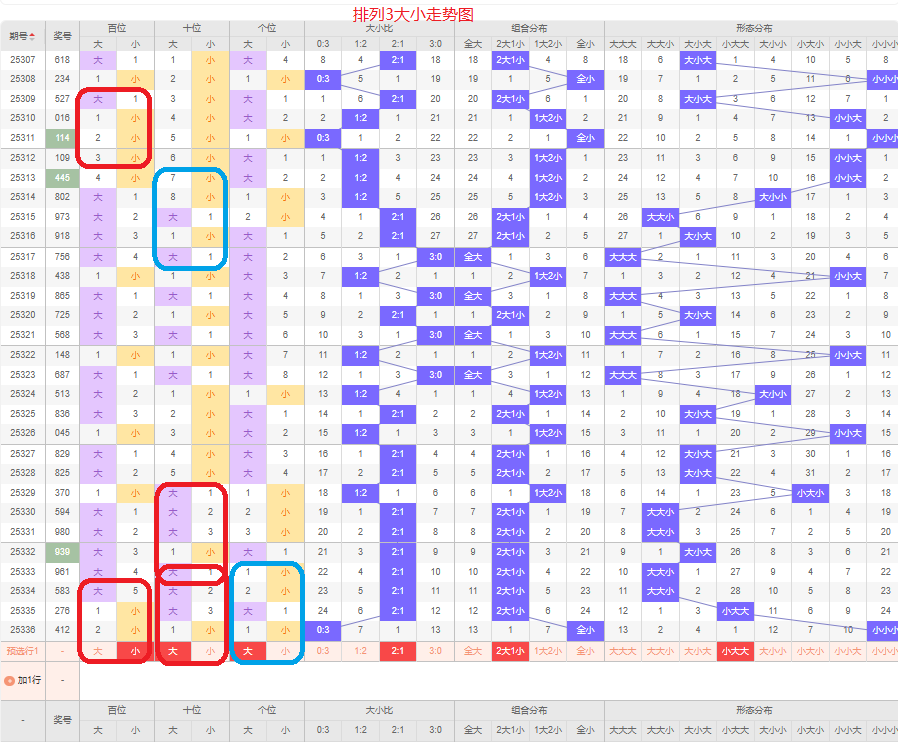Pick 全大 in 预选行1

point(473,651)
